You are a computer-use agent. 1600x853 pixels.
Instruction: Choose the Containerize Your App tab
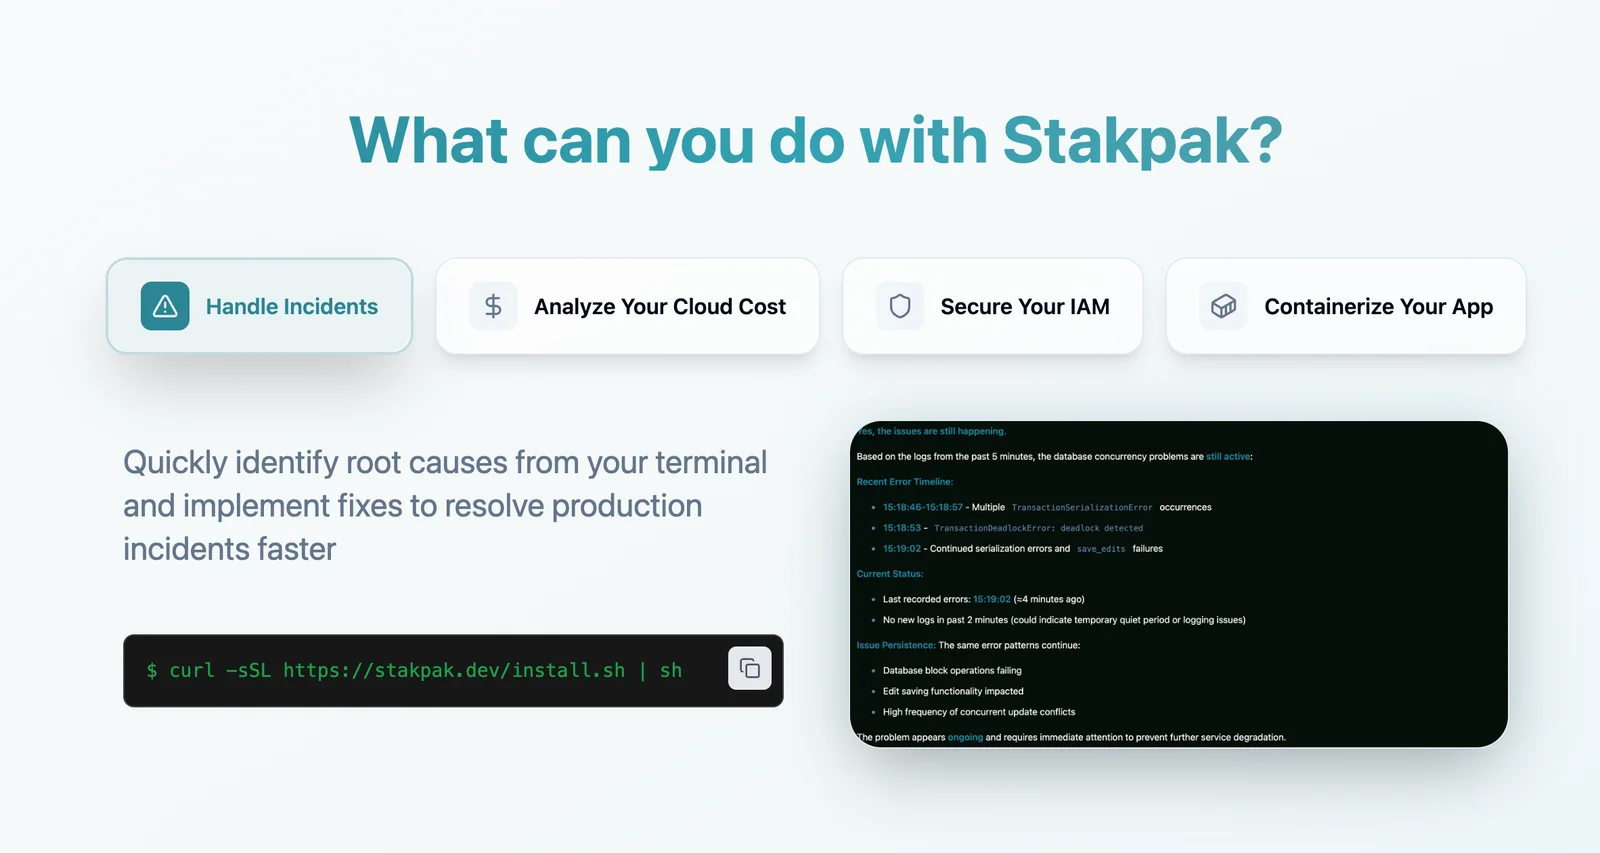1377,307
